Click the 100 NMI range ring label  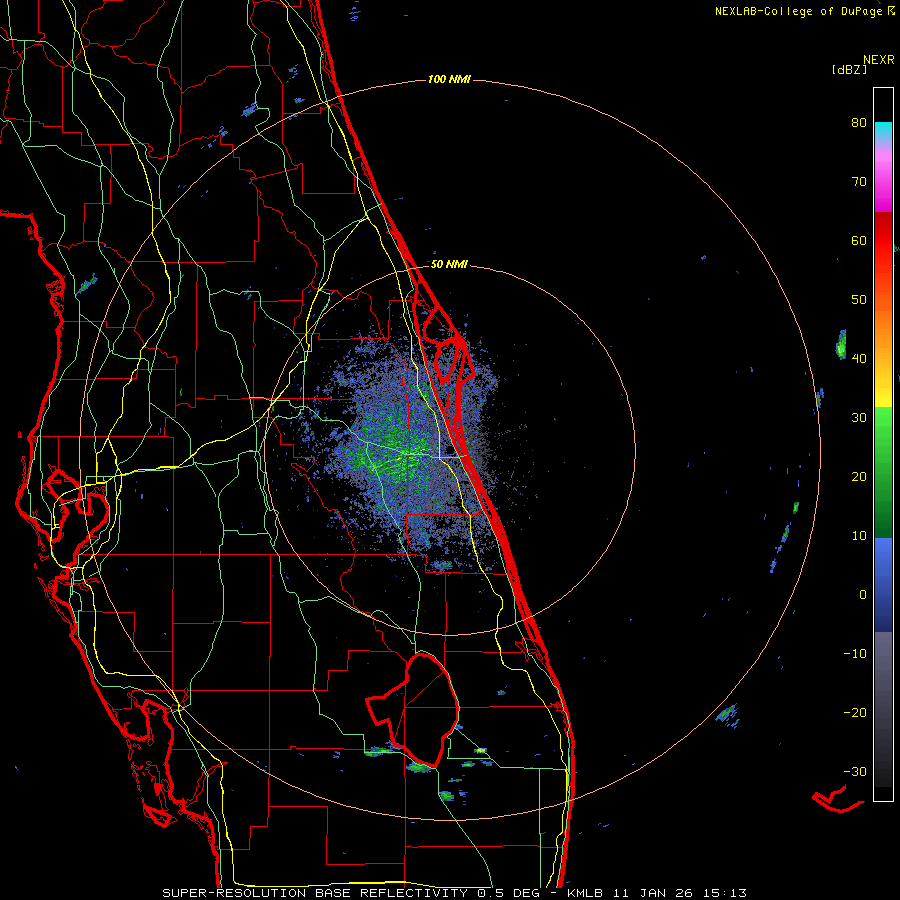[x=449, y=79]
